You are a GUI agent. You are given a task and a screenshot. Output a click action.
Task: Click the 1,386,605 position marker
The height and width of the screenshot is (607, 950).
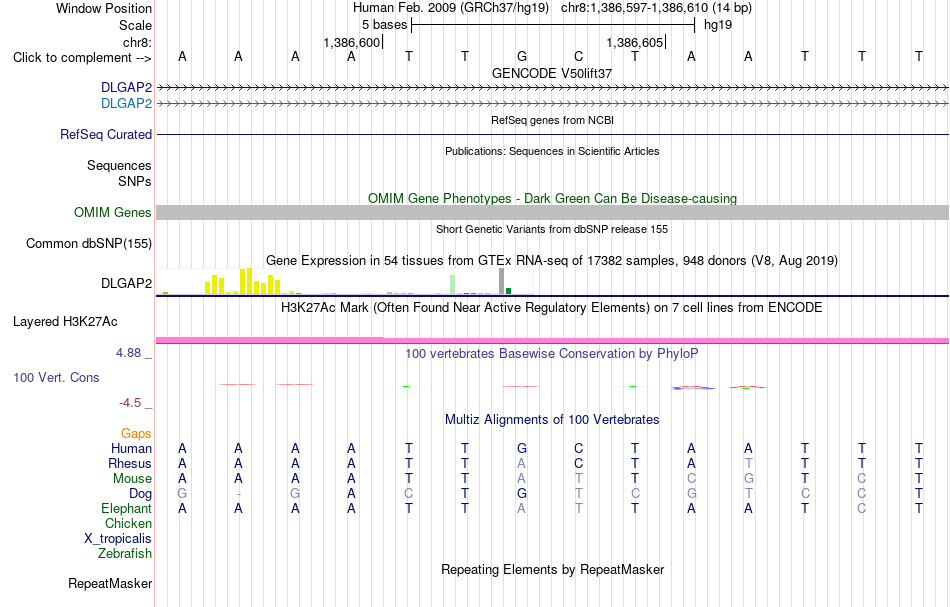(634, 42)
